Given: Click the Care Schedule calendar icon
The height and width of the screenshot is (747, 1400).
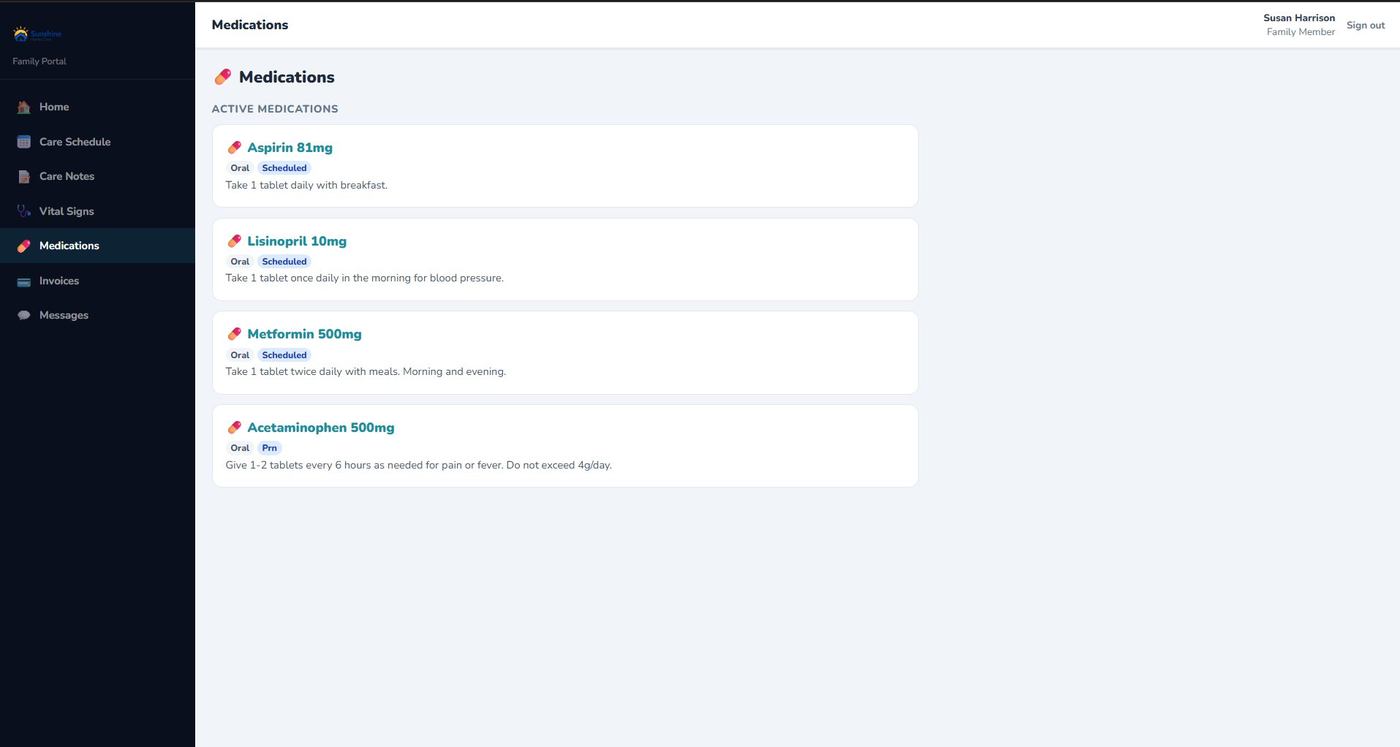Looking at the screenshot, I should (24, 142).
